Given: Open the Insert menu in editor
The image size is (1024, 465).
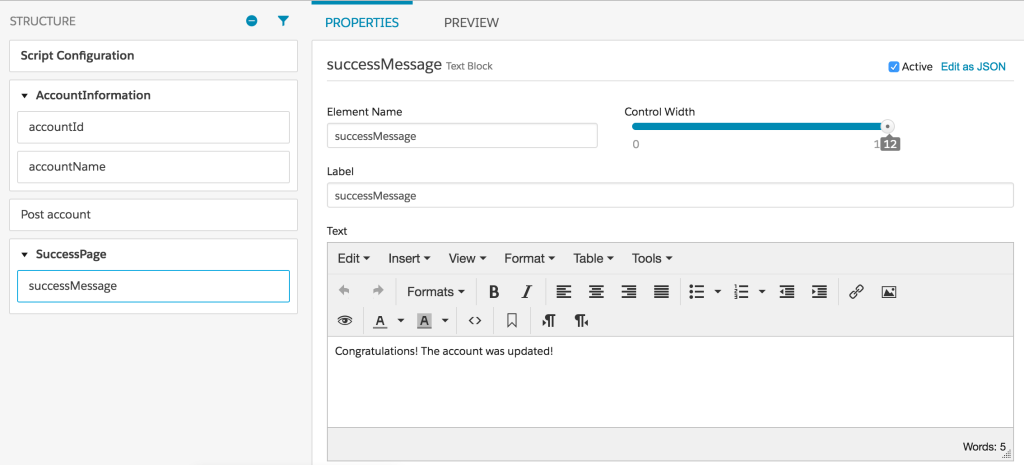Looking at the screenshot, I should point(409,258).
